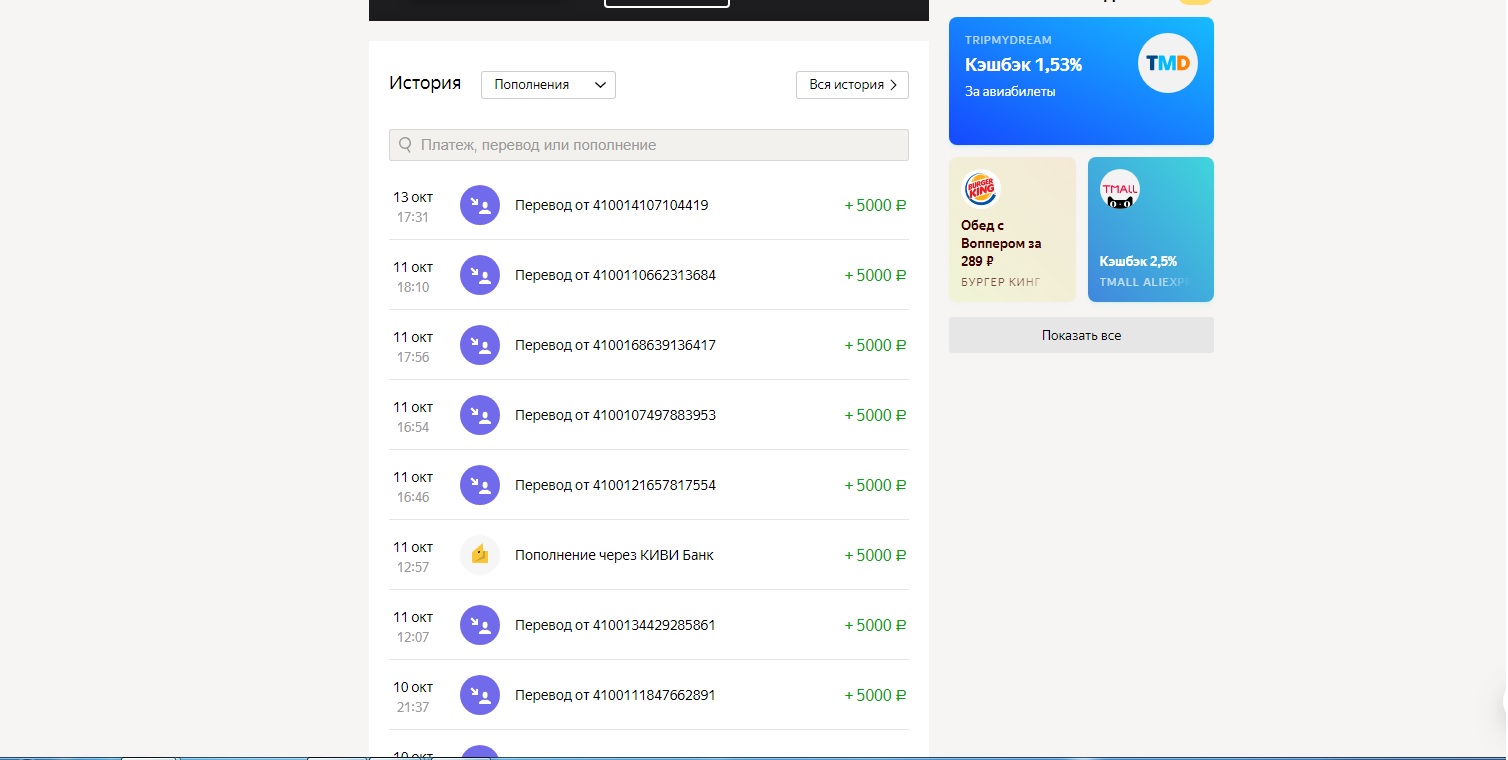Click the transfer icon for 4100121657817554 row
The width and height of the screenshot is (1508, 760).
click(x=480, y=485)
